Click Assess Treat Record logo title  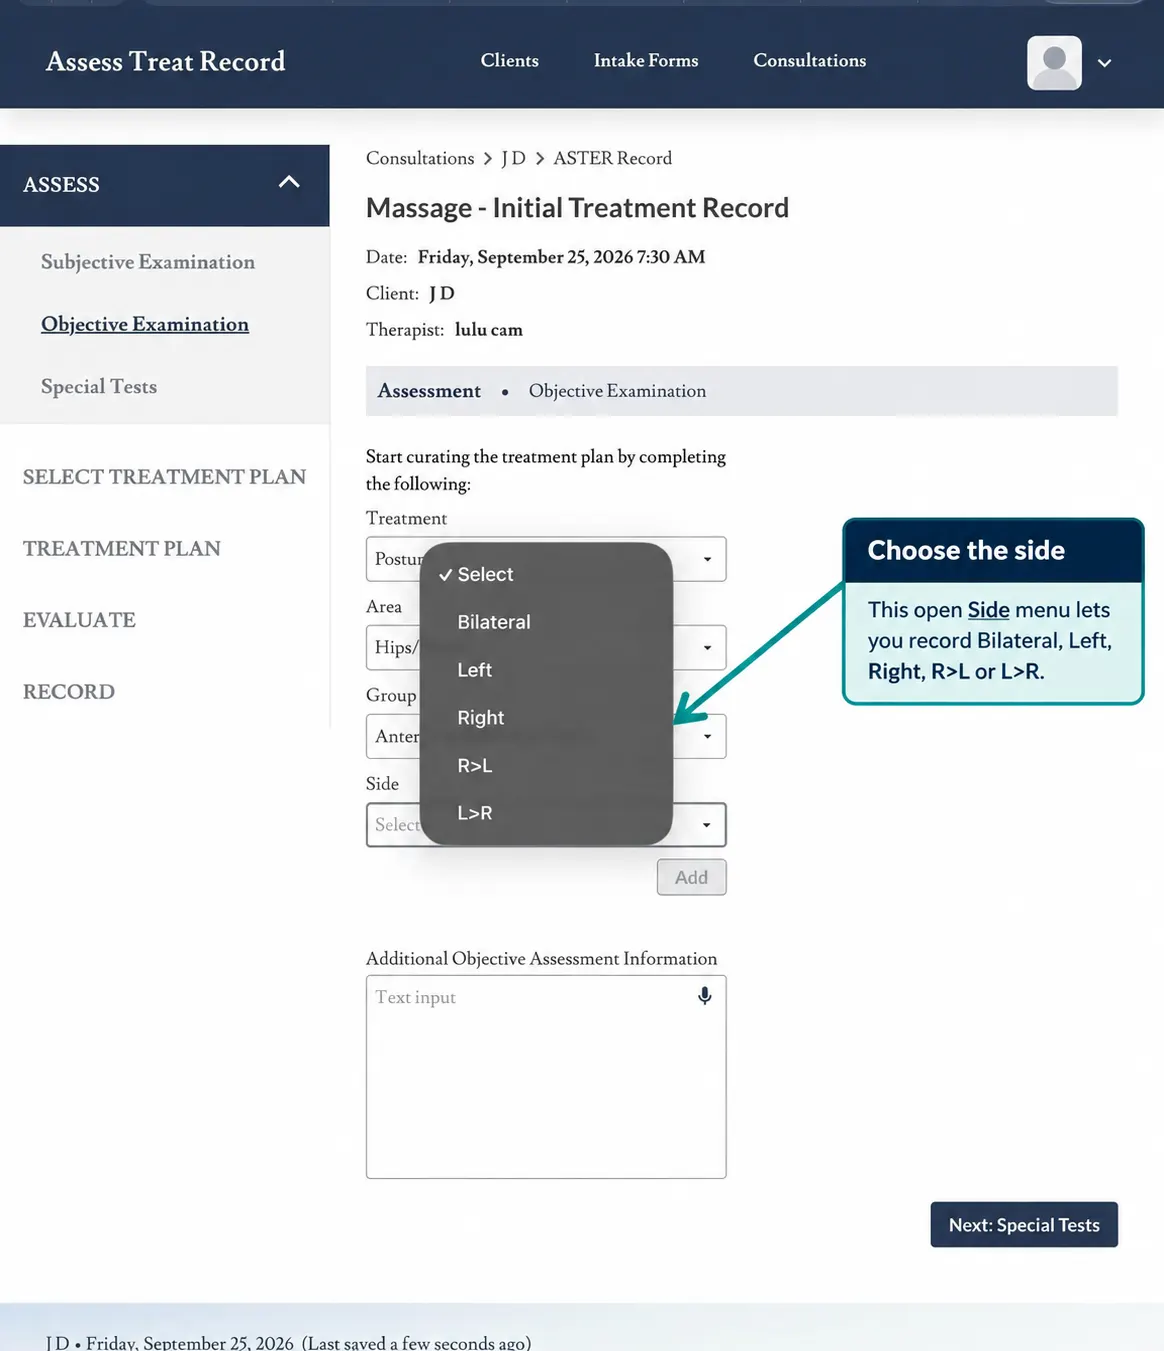(x=165, y=61)
